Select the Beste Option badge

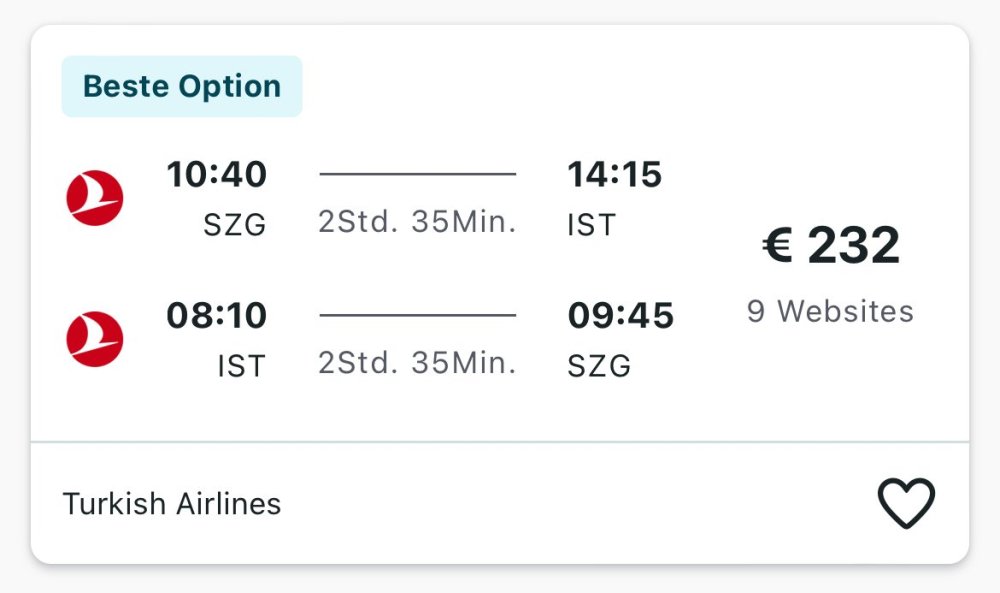182,87
